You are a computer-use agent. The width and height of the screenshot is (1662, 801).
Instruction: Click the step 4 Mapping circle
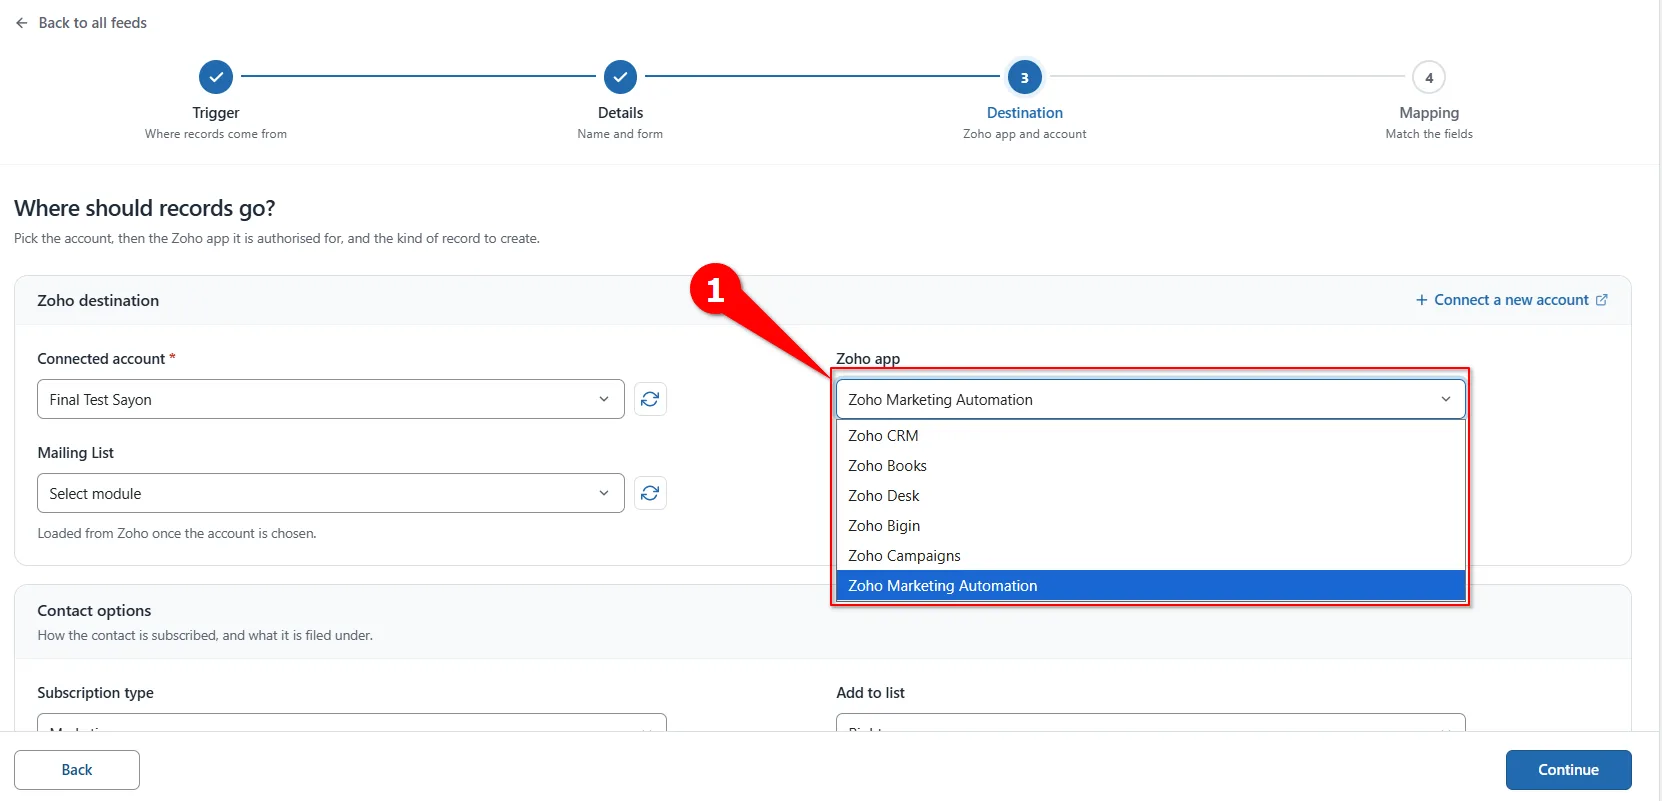click(1429, 77)
